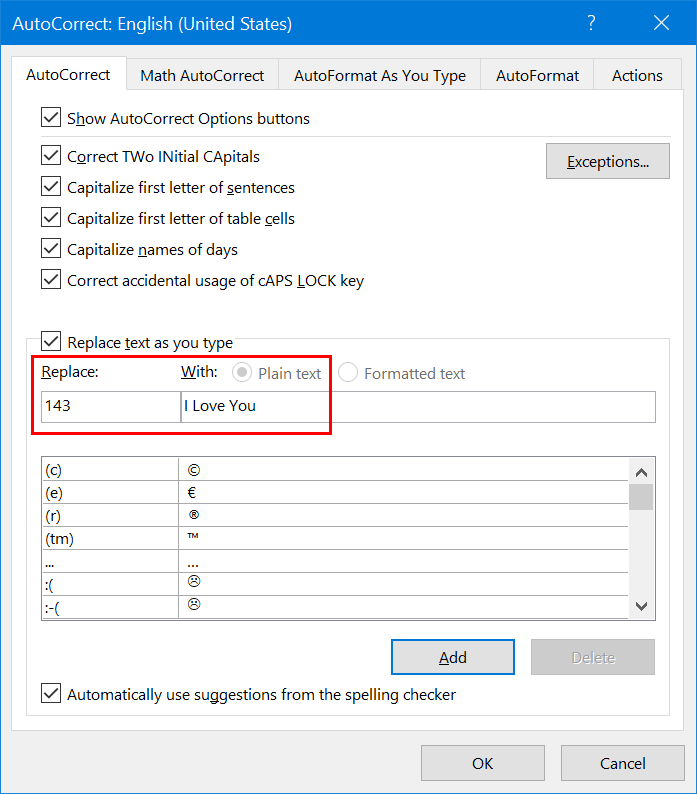This screenshot has height=794, width=697.
Task: Click the Replace input field containing 143
Action: click(x=110, y=406)
